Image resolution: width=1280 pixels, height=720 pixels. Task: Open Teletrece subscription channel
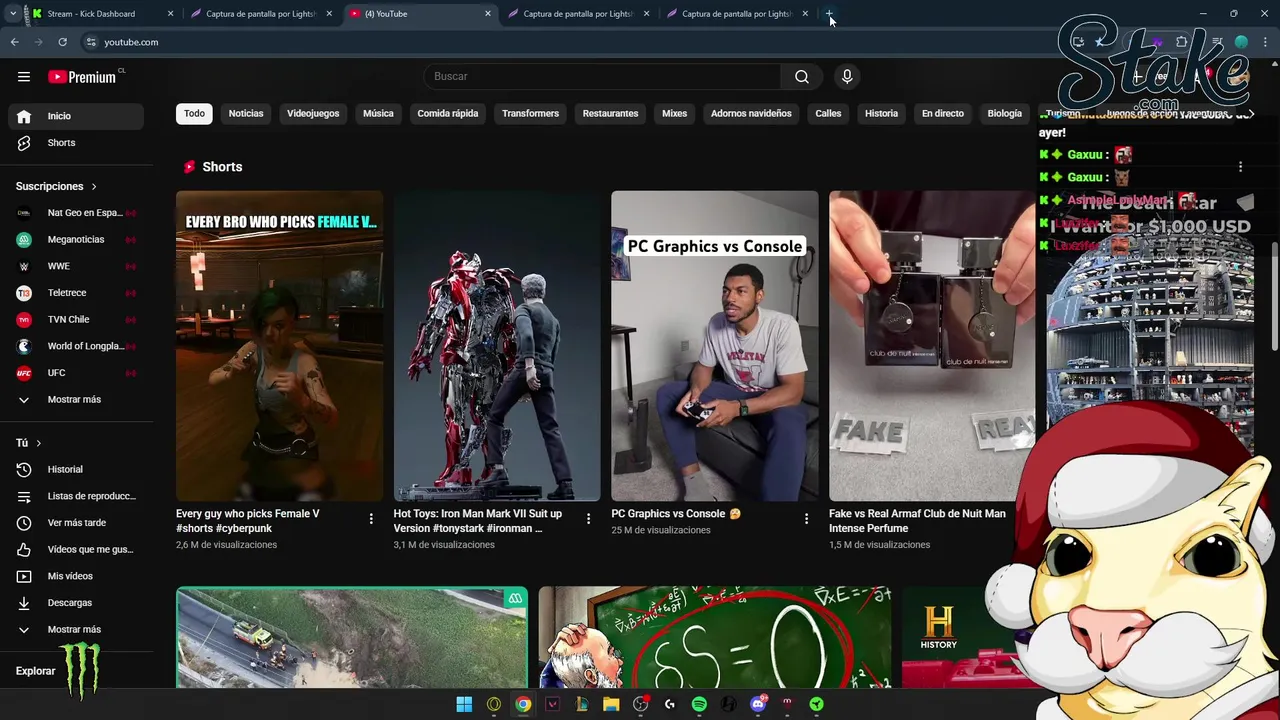[x=76, y=293]
